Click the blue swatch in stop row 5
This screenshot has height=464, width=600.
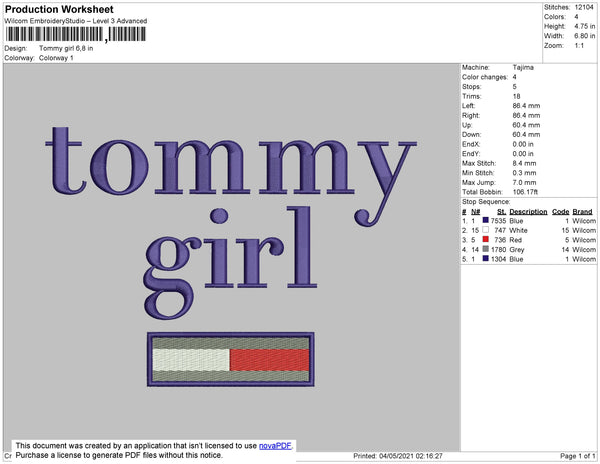tap(486, 259)
